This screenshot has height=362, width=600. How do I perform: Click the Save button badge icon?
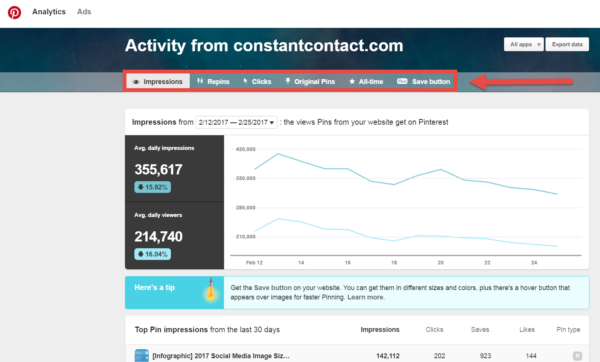coord(402,81)
